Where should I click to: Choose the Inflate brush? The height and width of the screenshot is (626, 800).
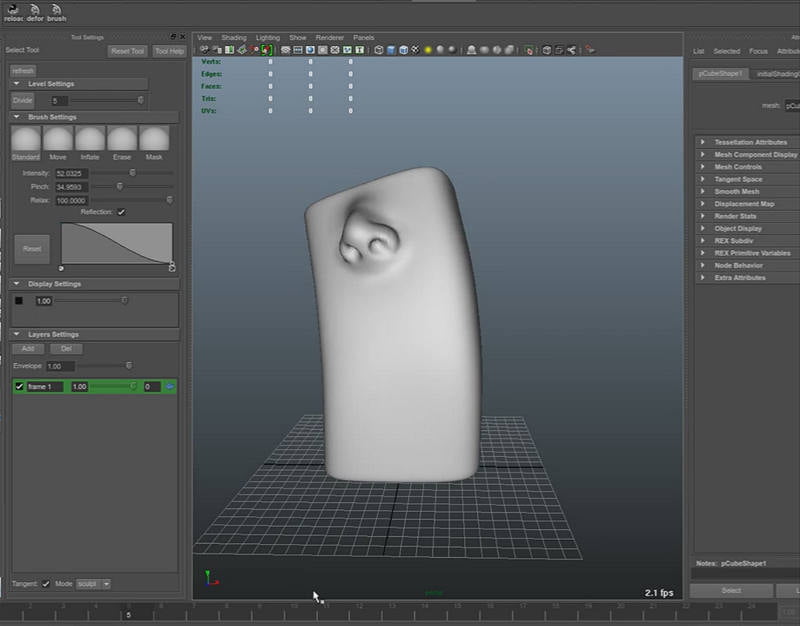coord(90,138)
